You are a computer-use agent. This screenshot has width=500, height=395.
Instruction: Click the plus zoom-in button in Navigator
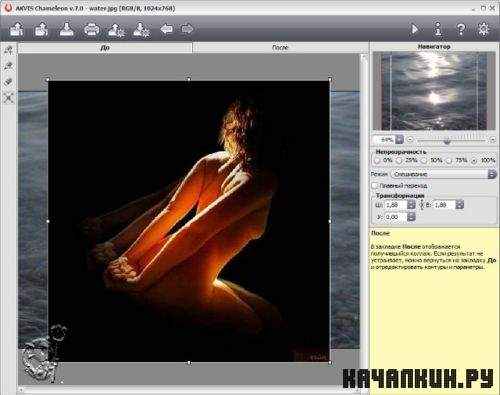point(493,140)
